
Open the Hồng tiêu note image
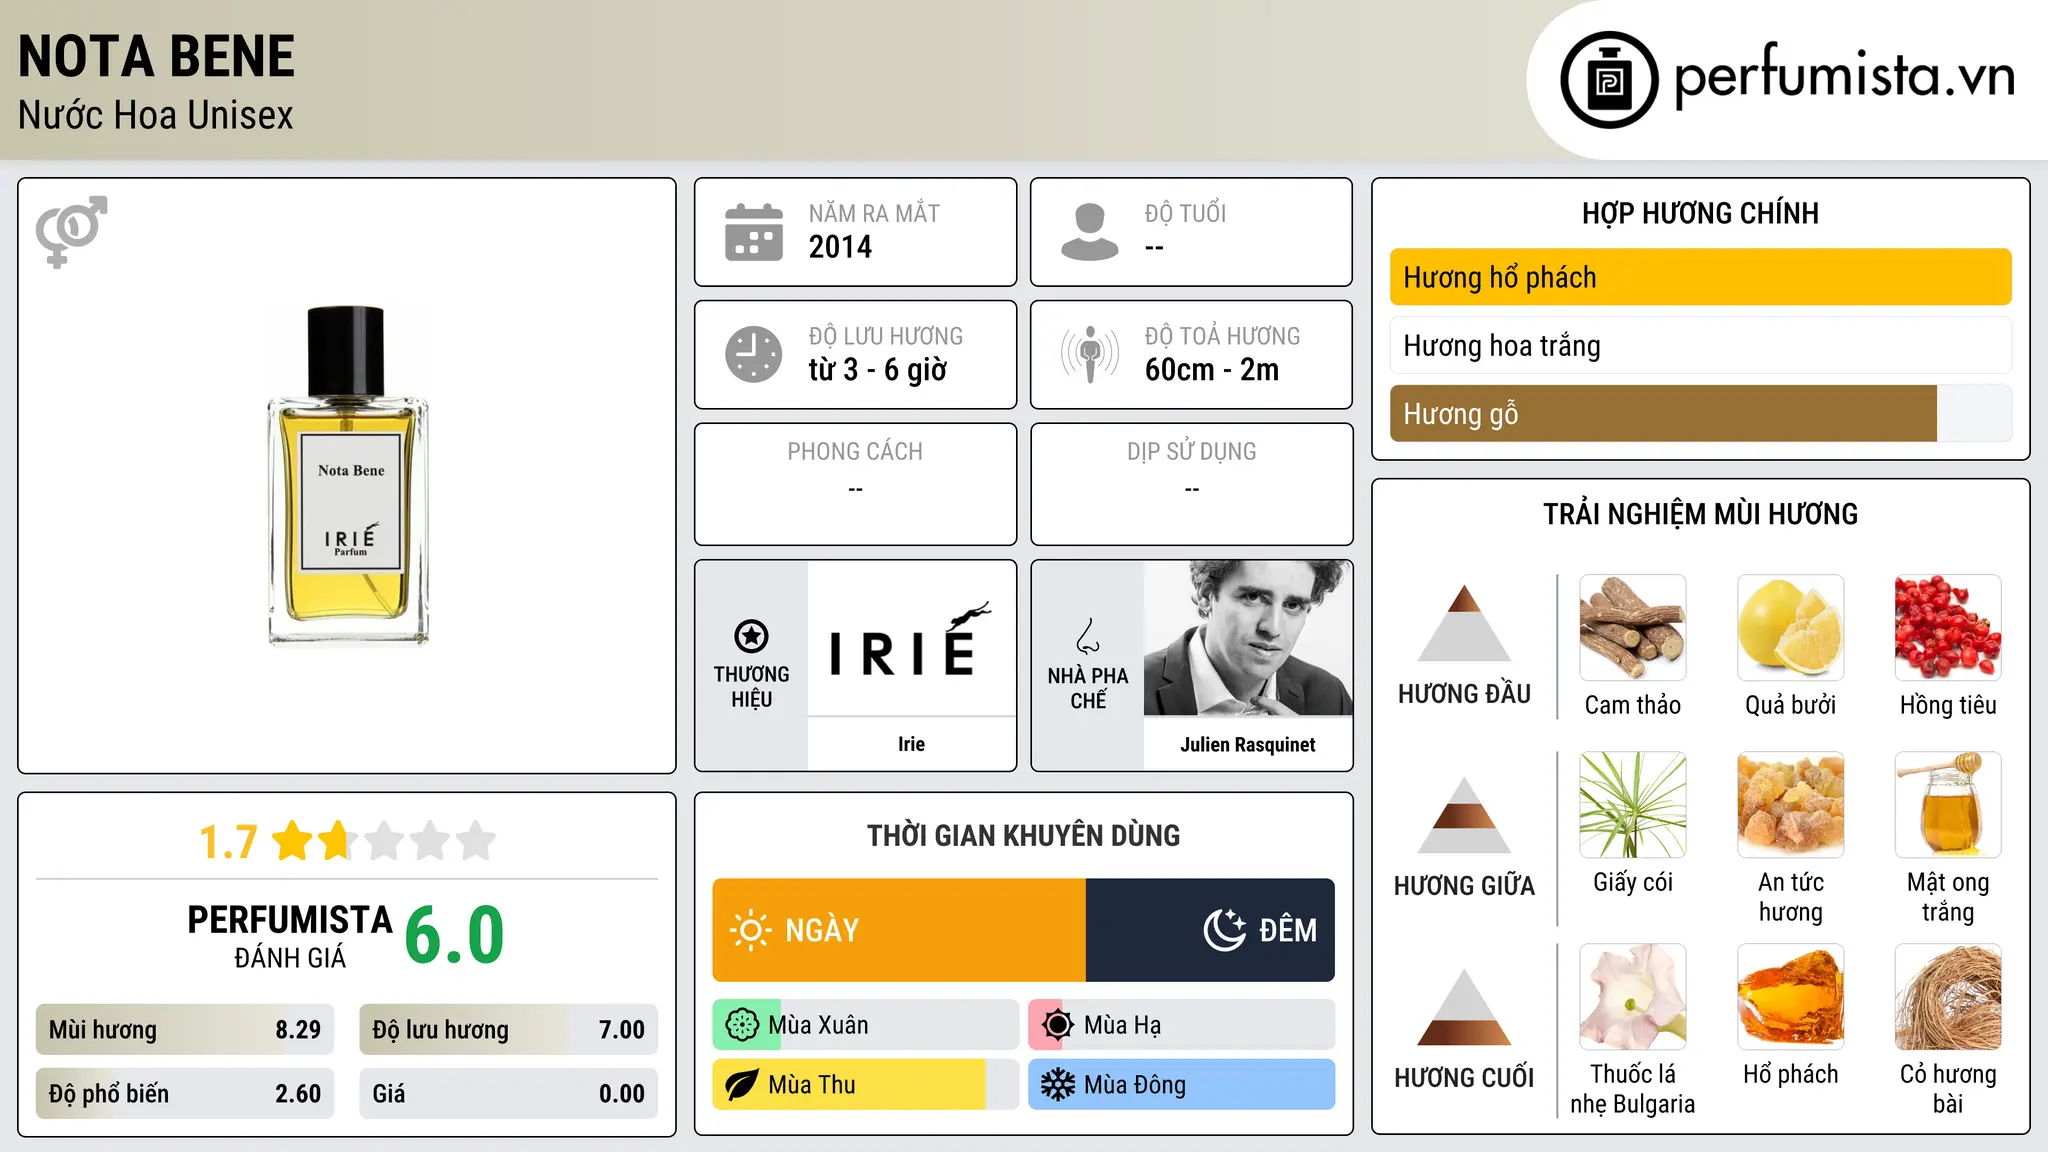pos(1948,628)
